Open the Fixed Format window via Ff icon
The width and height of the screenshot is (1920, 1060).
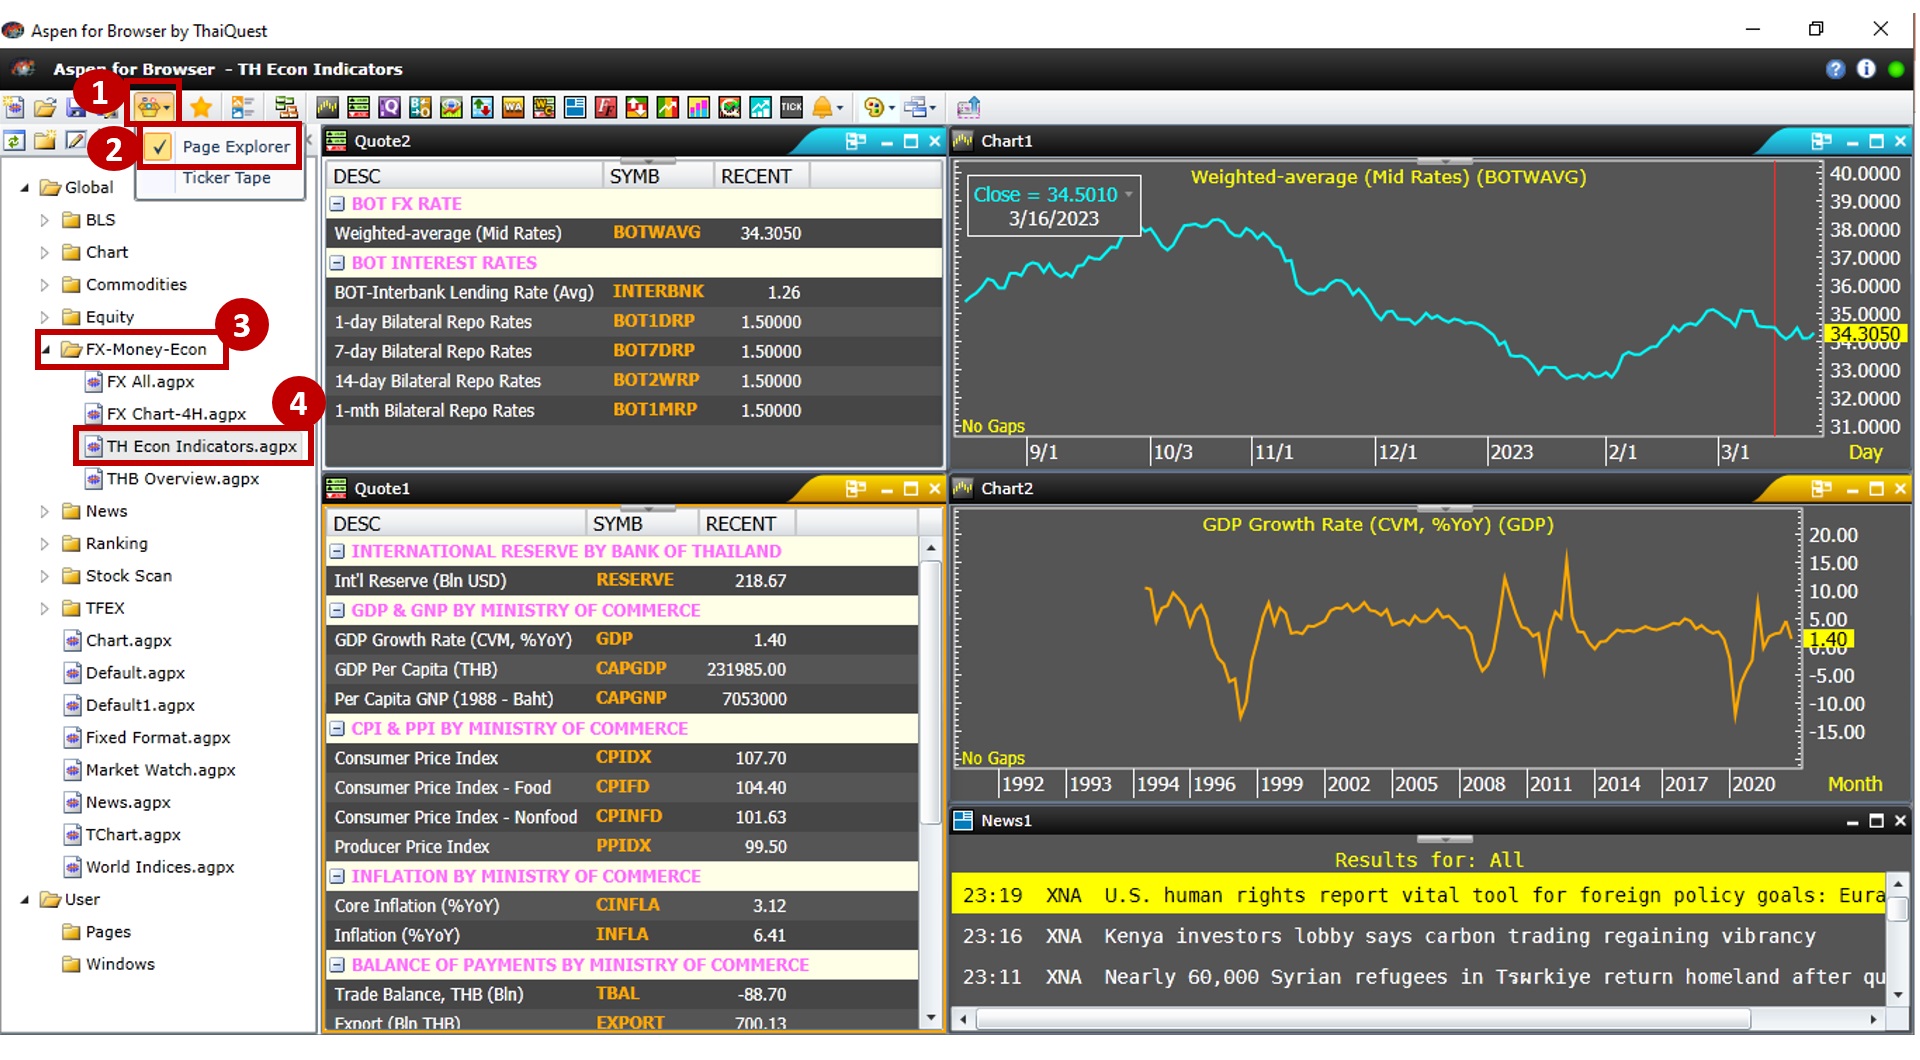pyautogui.click(x=606, y=107)
